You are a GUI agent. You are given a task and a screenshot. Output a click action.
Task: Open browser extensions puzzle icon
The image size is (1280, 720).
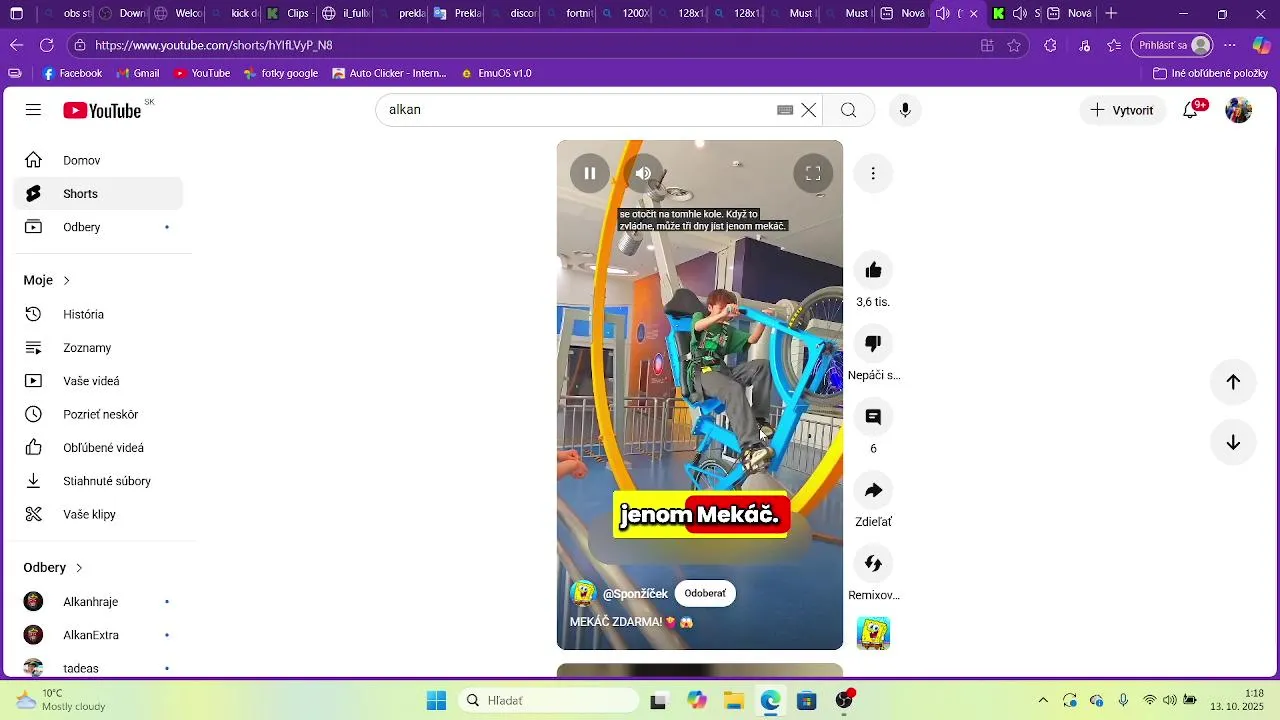pyautogui.click(x=1050, y=45)
